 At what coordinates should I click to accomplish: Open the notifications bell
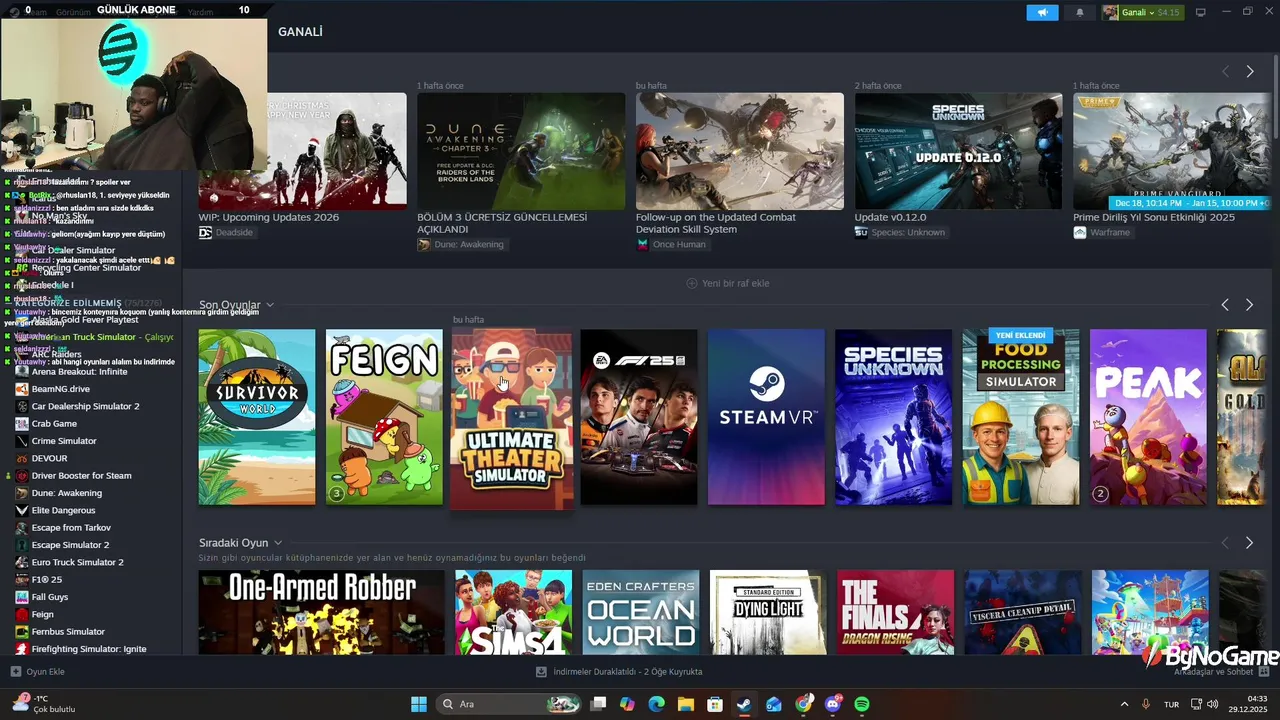point(1079,12)
